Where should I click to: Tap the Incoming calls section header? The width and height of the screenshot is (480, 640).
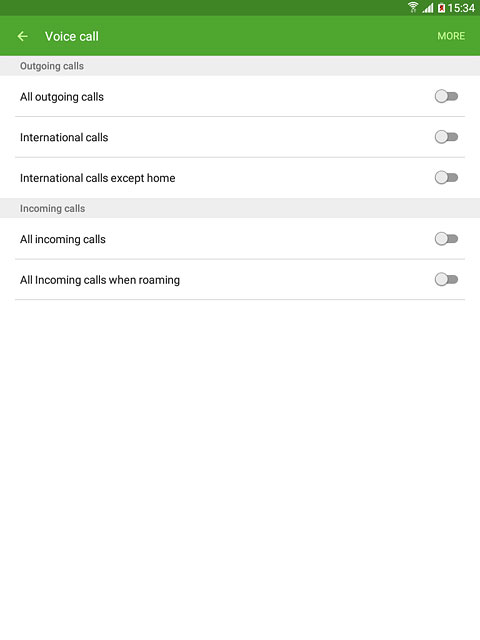click(53, 208)
